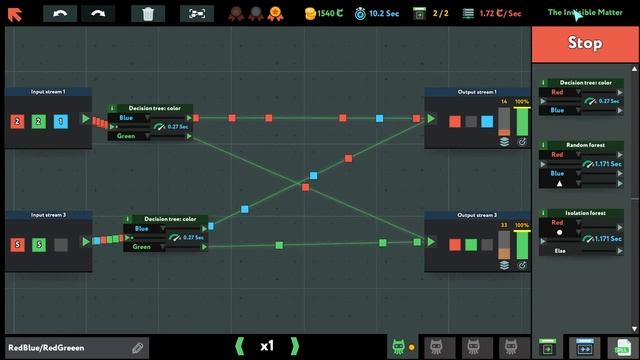This screenshot has width=640, height=360.
Task: Click the Input stream 1 output arrow
Action: pyautogui.click(x=86, y=119)
